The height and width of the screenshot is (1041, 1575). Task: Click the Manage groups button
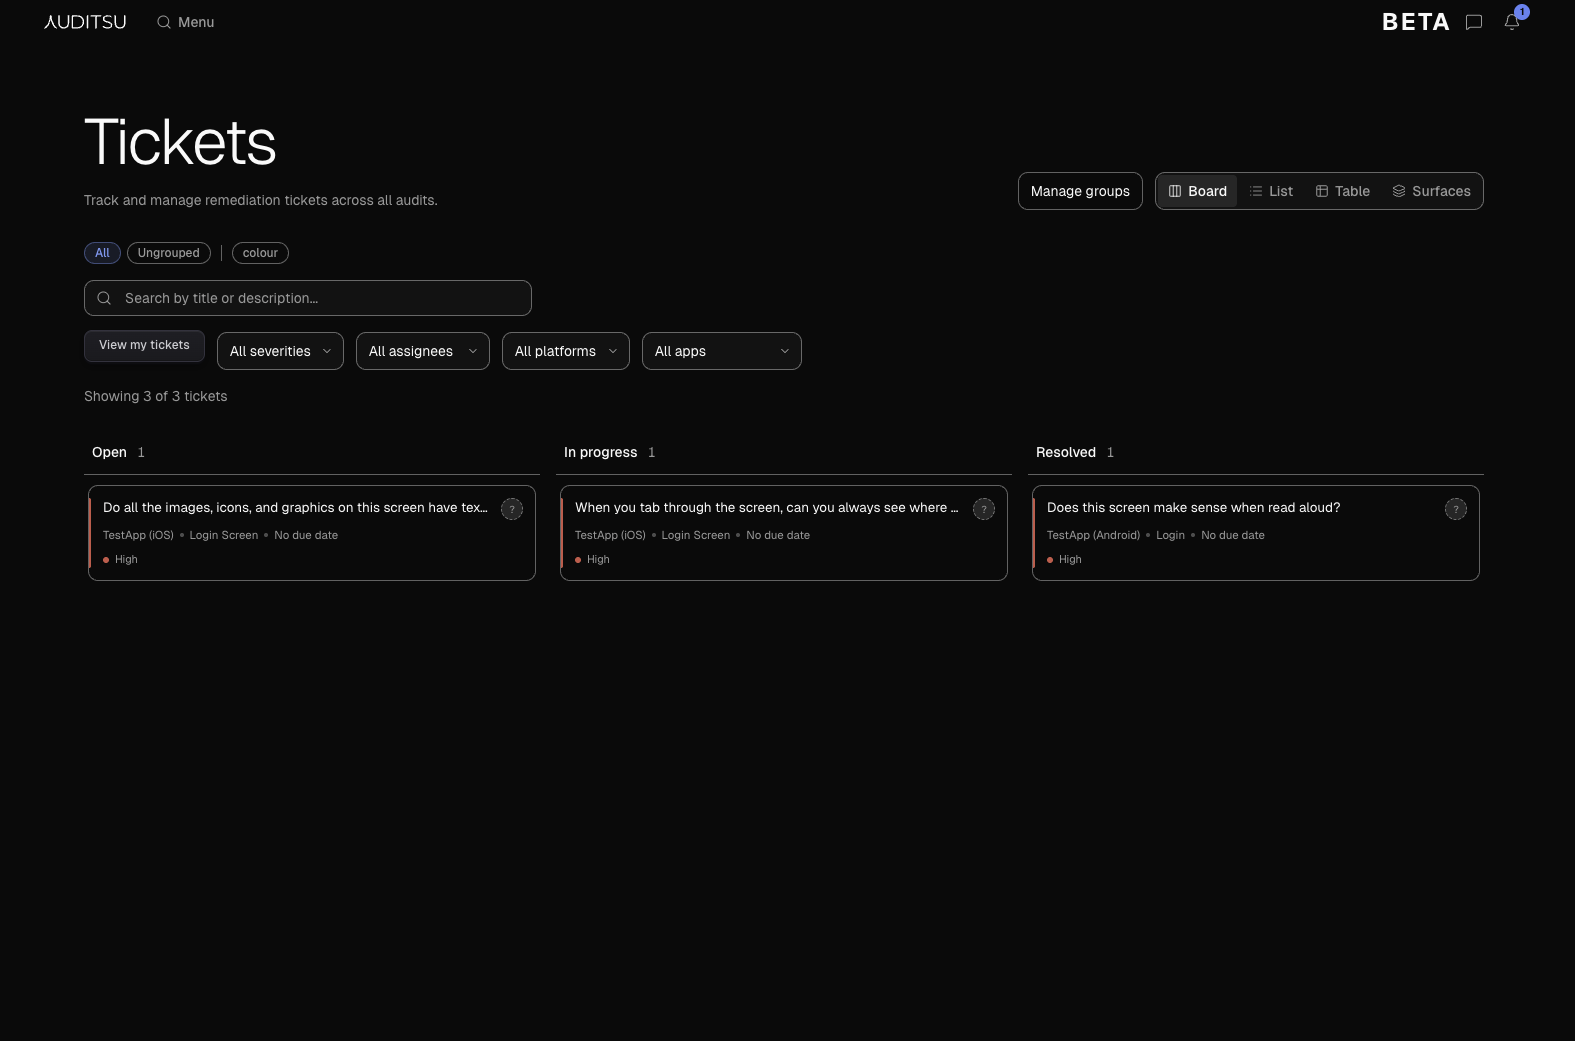[x=1080, y=191]
